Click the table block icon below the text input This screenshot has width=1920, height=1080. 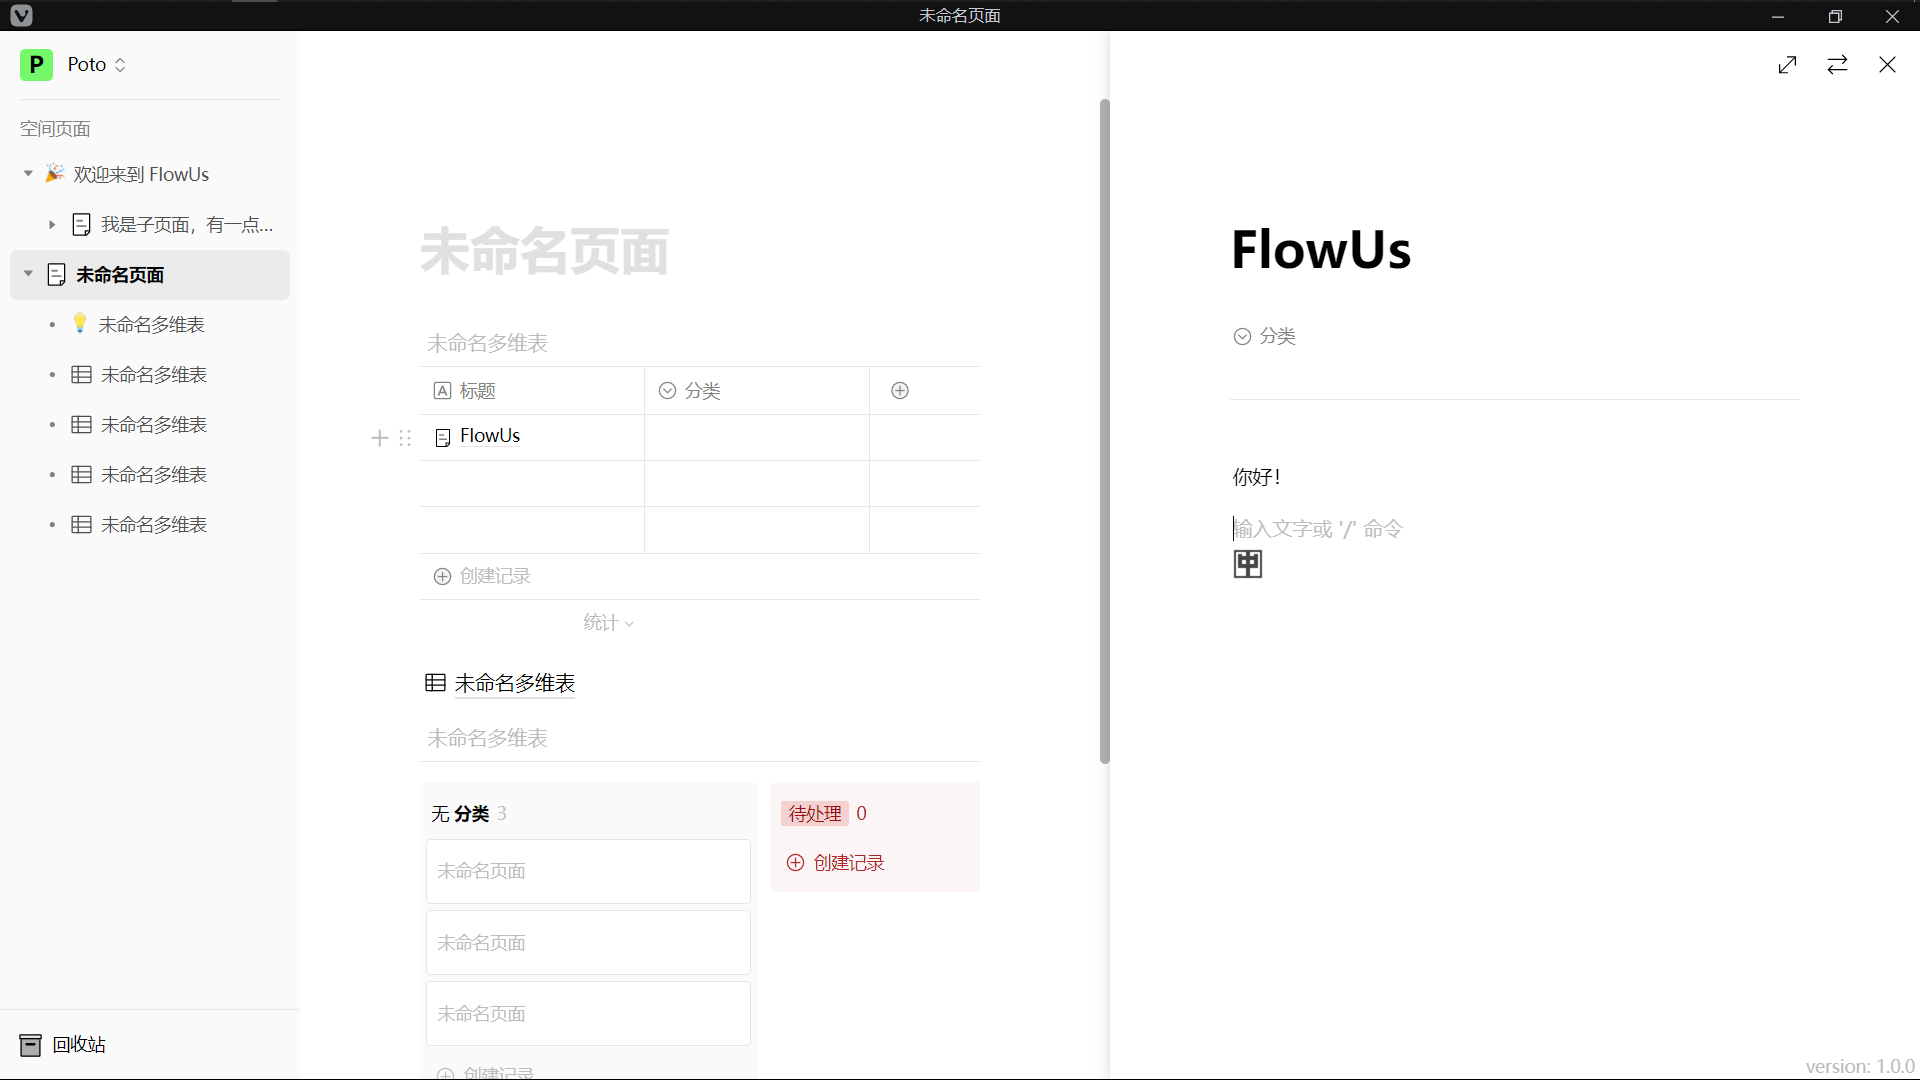point(1247,565)
